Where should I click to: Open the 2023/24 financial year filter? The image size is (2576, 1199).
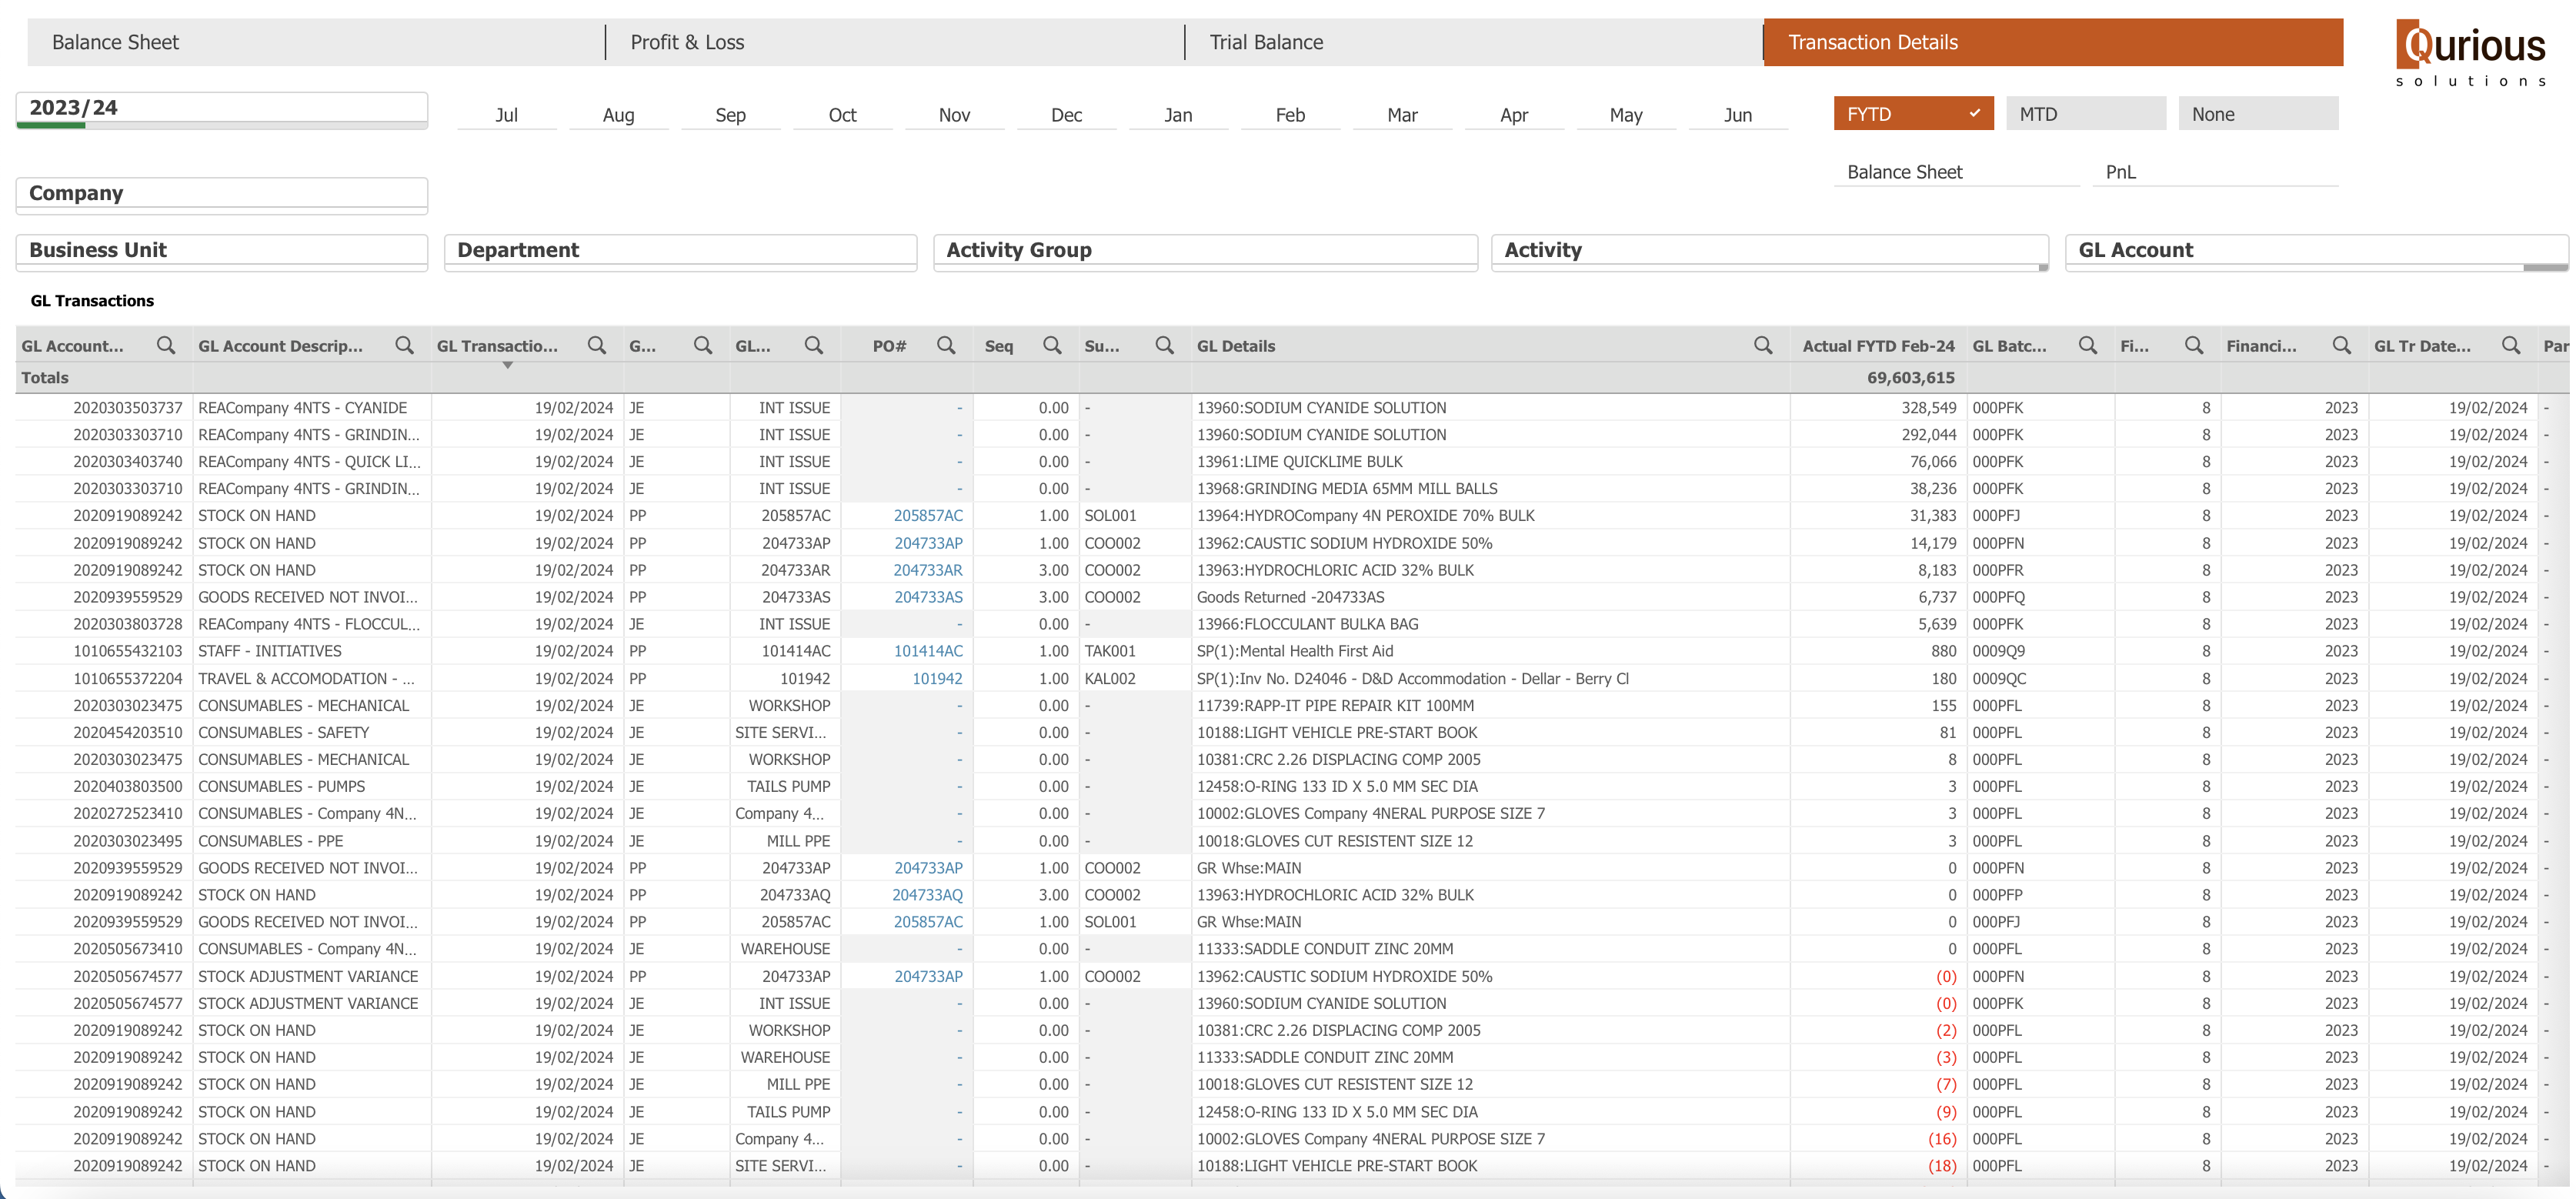point(222,109)
